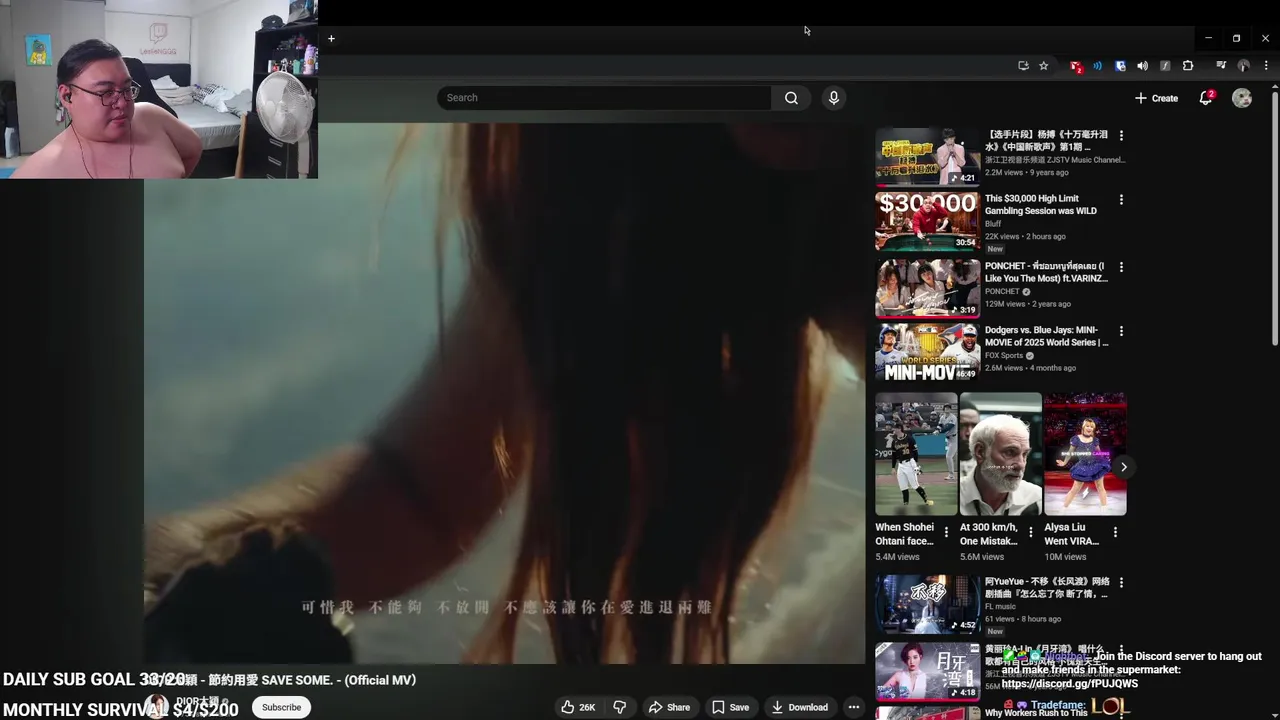Play the $30,000 gambling session thumbnail

[x=928, y=221]
